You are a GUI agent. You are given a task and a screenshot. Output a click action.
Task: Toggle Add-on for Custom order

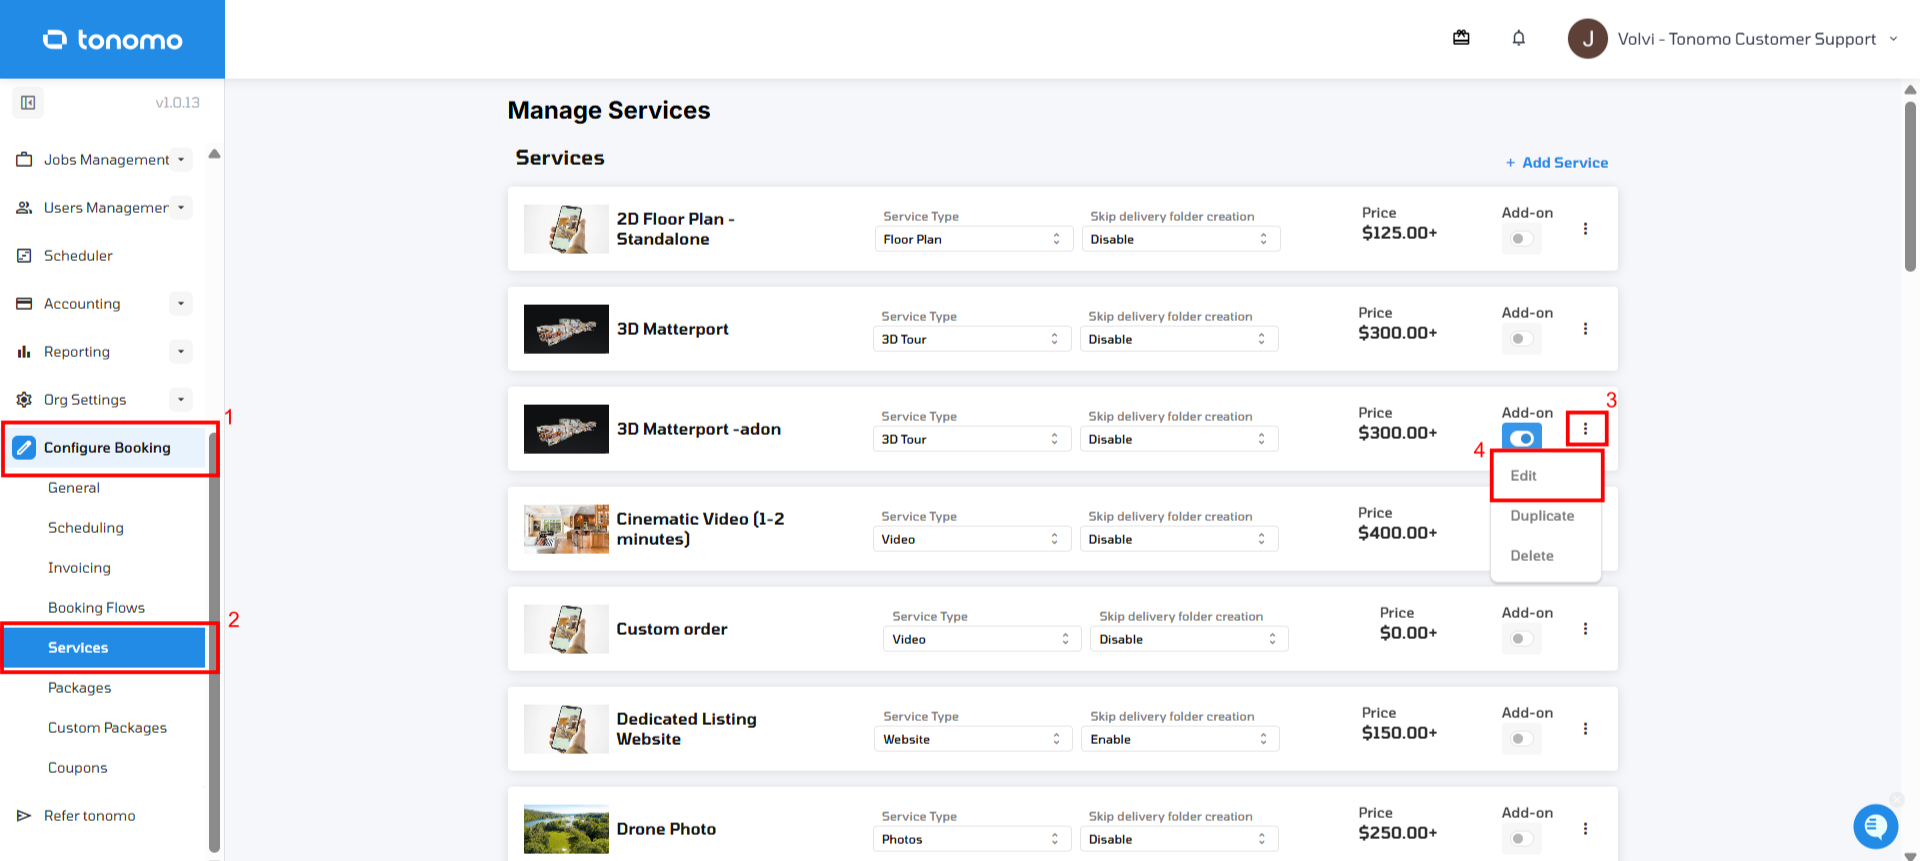pos(1521,639)
